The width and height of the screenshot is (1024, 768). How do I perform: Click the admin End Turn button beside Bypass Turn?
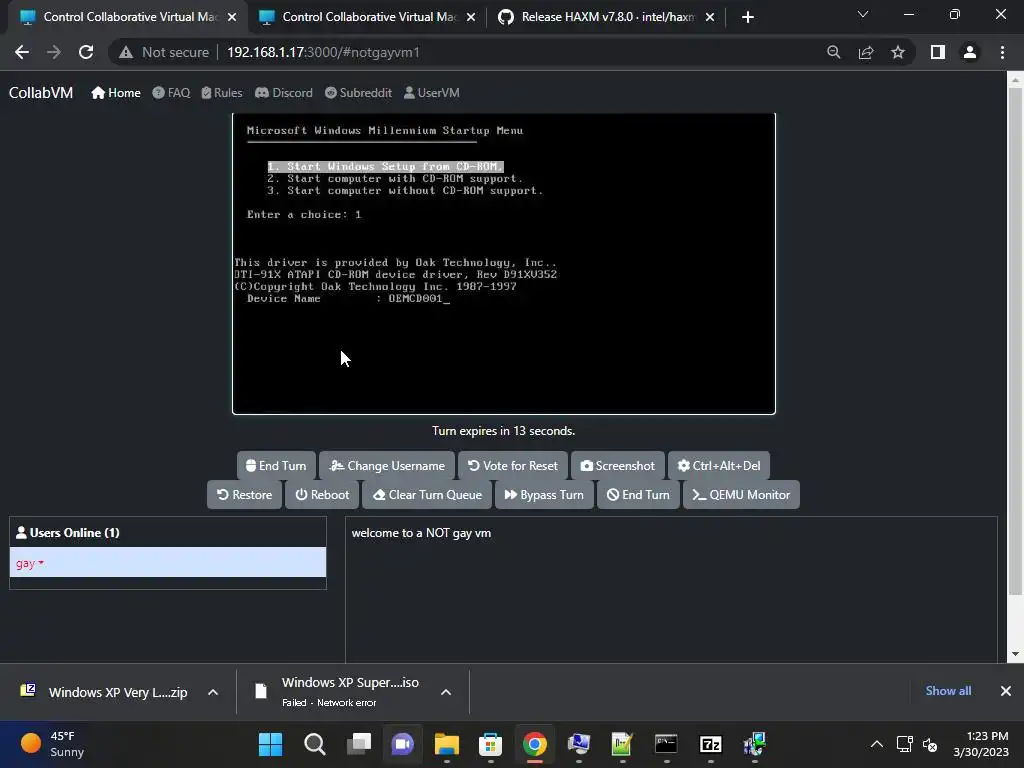coord(638,494)
